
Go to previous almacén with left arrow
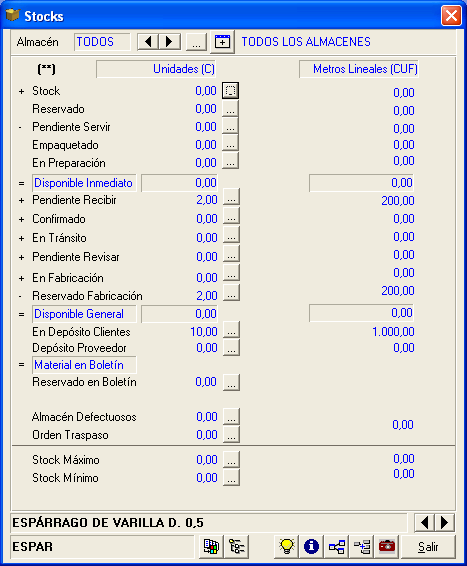[148, 42]
